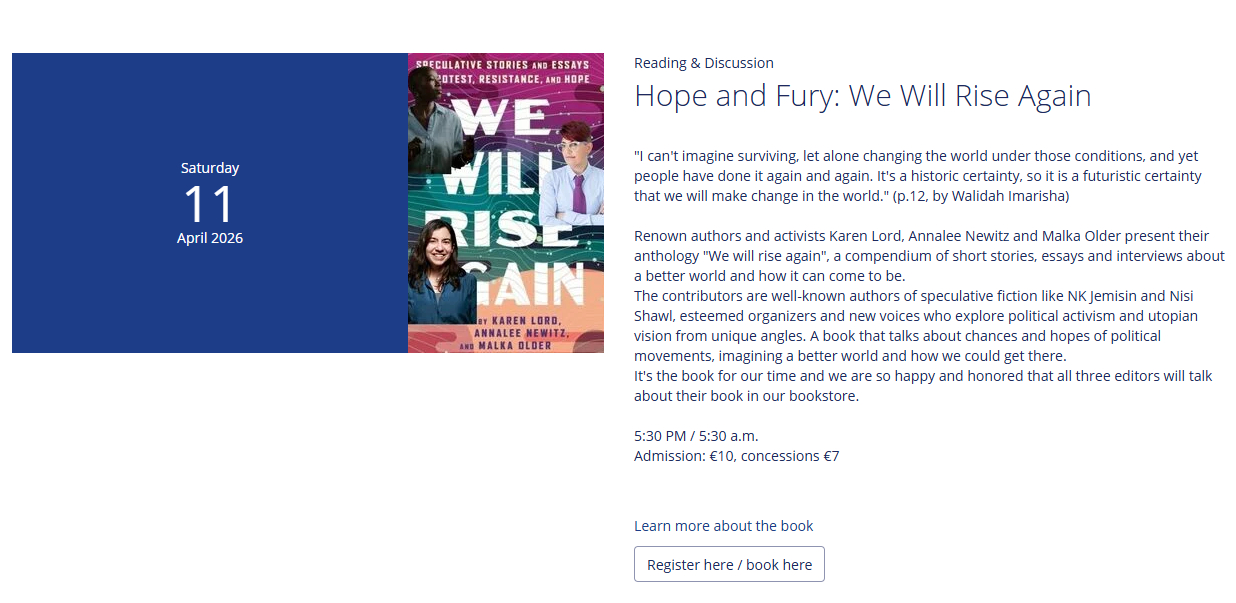The image size is (1236, 603).
Task: Click the "It's the book for our time" sentence
Action: [x=922, y=386]
